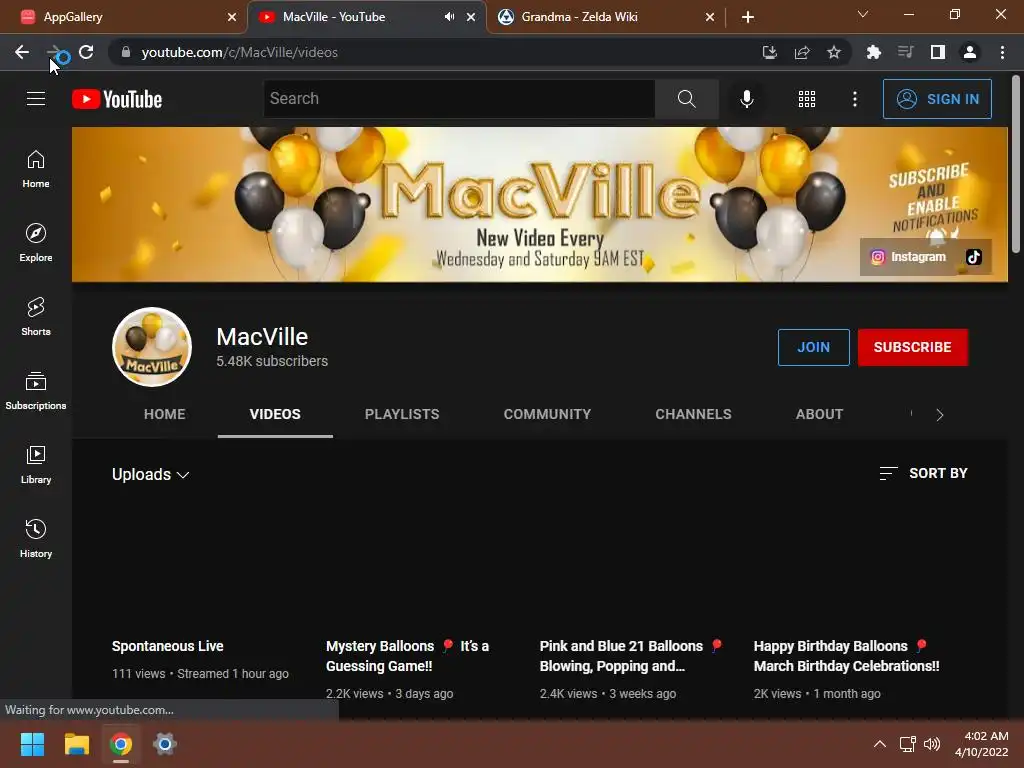The image size is (1024, 768).
Task: Switch to the AppGallery tab
Action: [x=124, y=17]
